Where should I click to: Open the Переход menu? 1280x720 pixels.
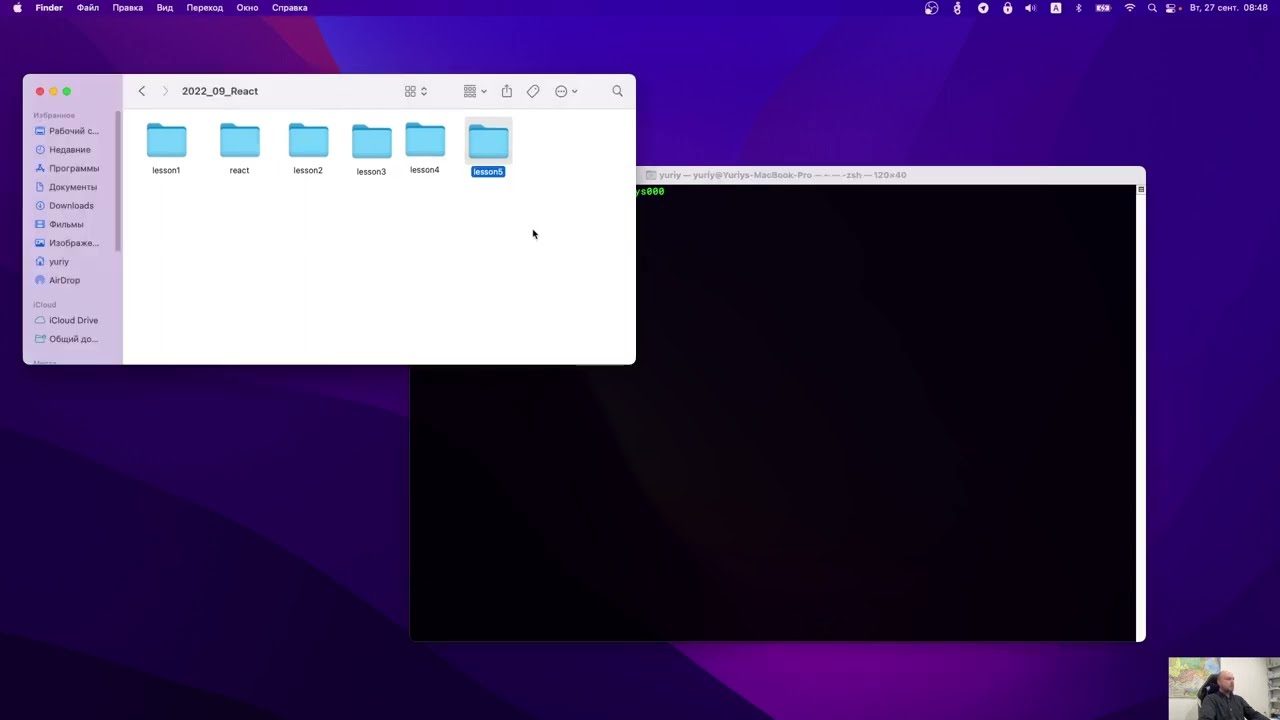[x=205, y=8]
